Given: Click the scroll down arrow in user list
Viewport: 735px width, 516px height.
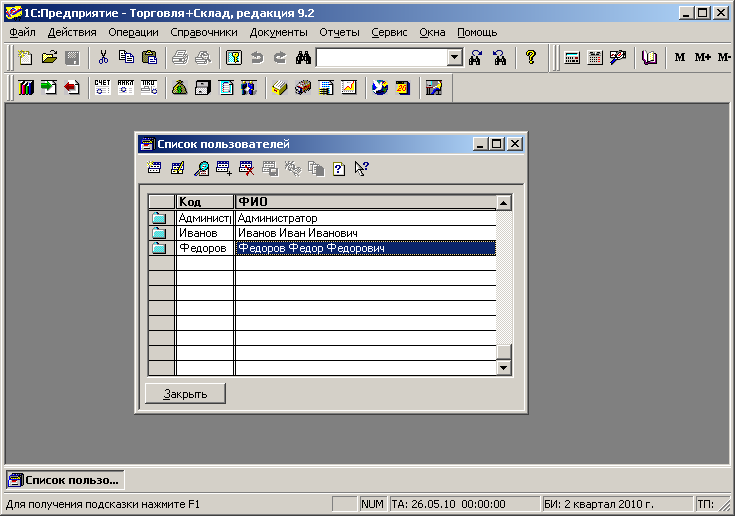Looking at the screenshot, I should coord(503,367).
